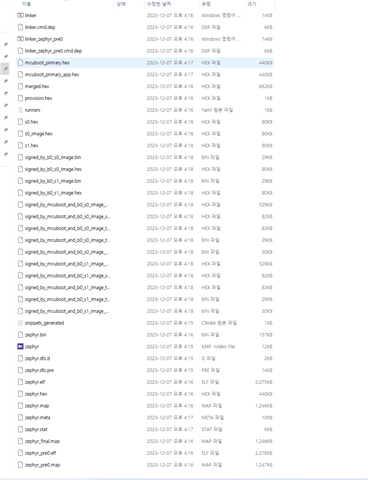
Task: Click the file icon beside s1.hex
Action: (x=20, y=146)
